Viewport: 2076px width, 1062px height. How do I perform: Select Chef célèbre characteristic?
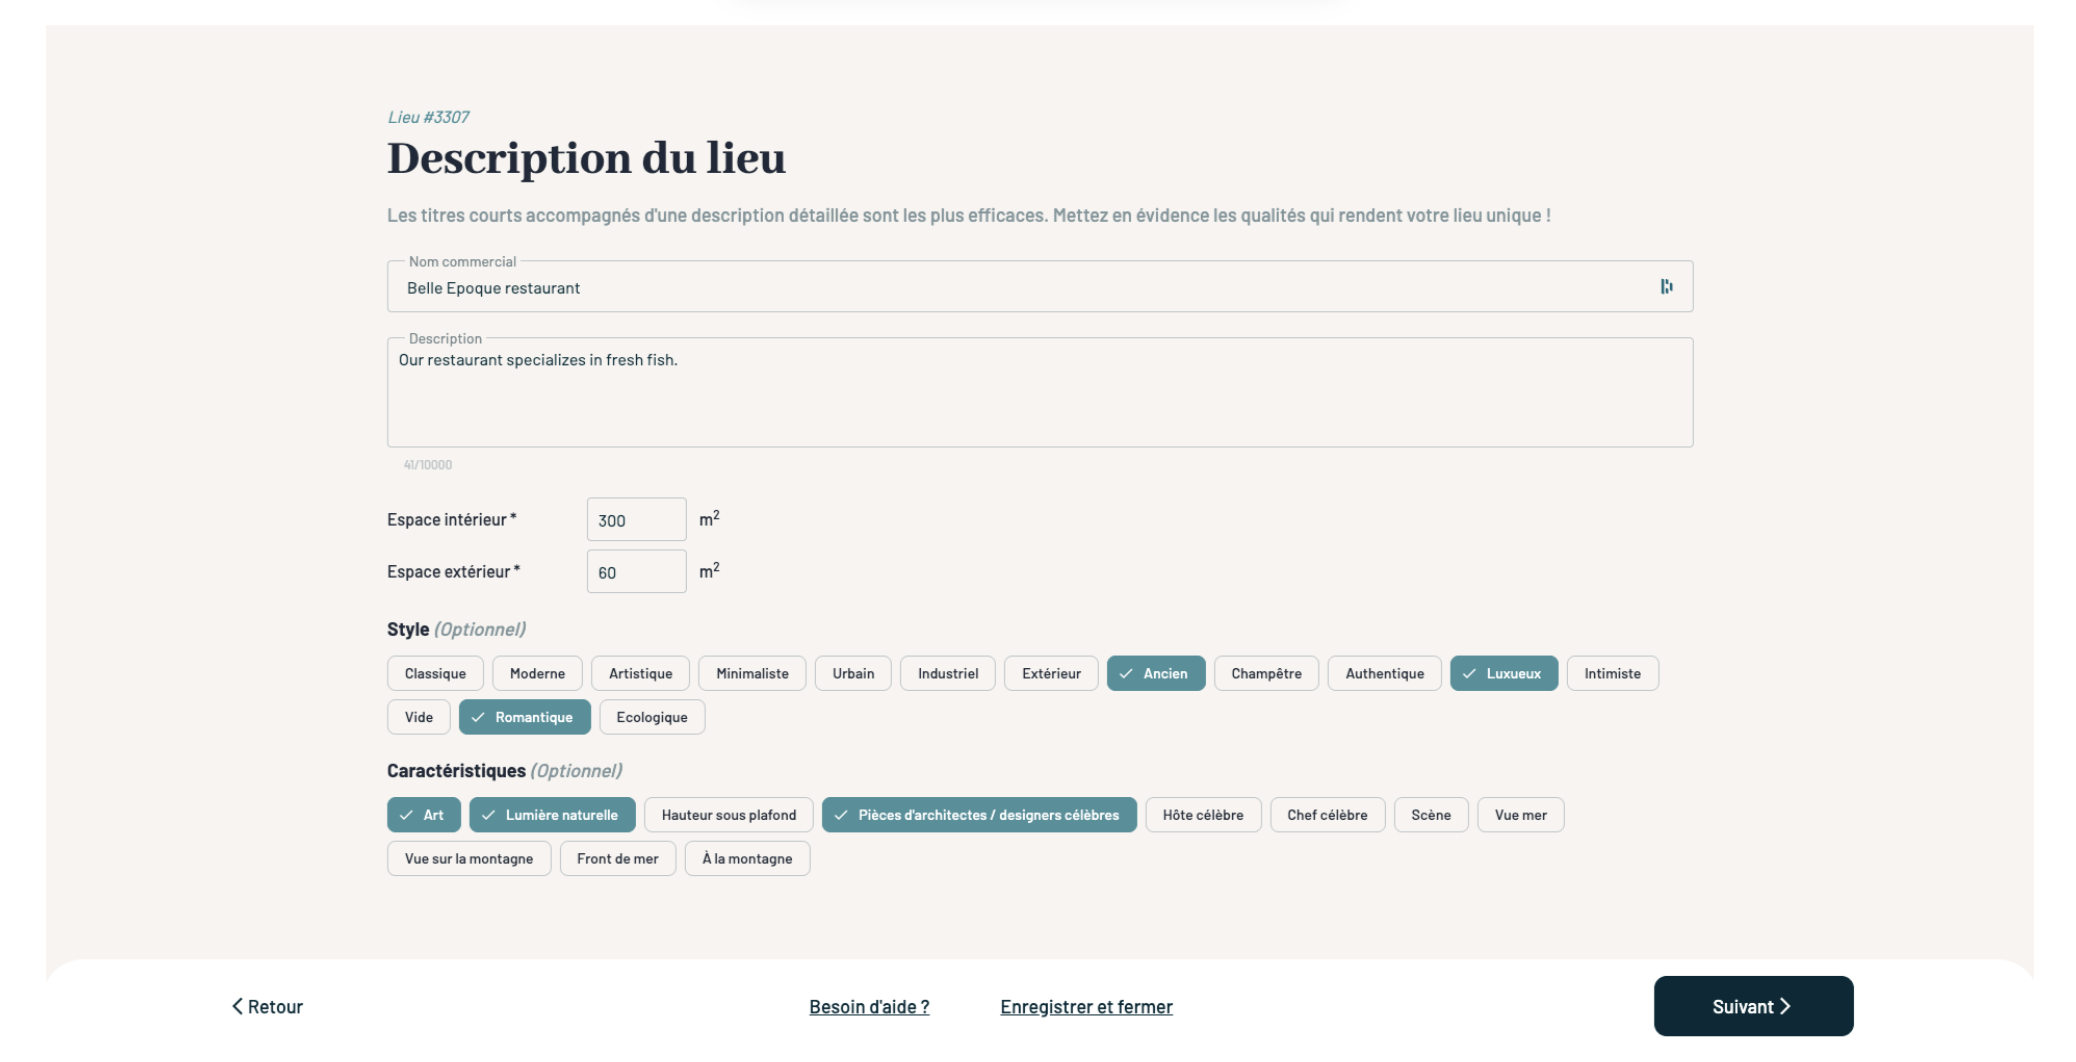click(1327, 815)
